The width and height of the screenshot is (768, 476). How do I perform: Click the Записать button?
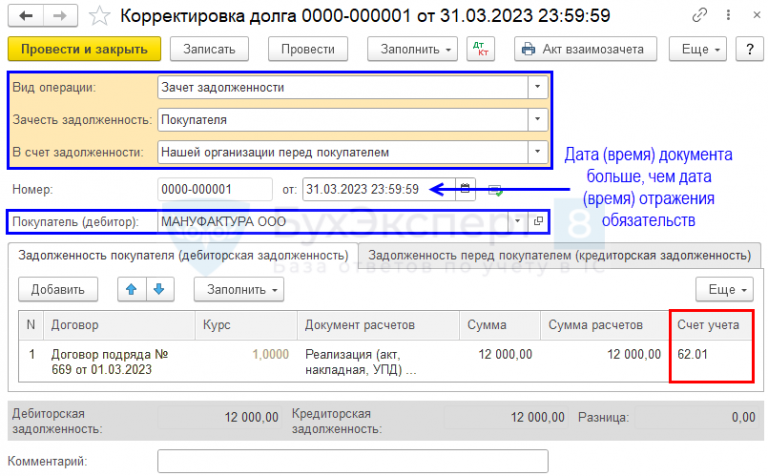(209, 49)
